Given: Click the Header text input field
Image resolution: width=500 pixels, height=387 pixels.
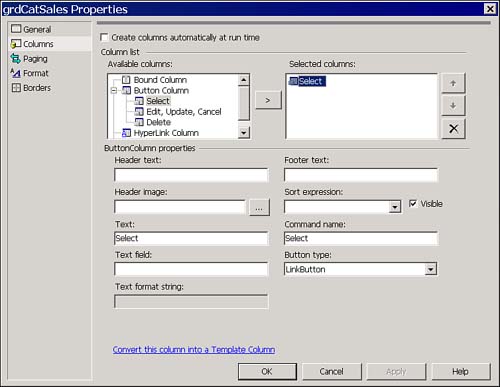Looking at the screenshot, I should pos(191,175).
